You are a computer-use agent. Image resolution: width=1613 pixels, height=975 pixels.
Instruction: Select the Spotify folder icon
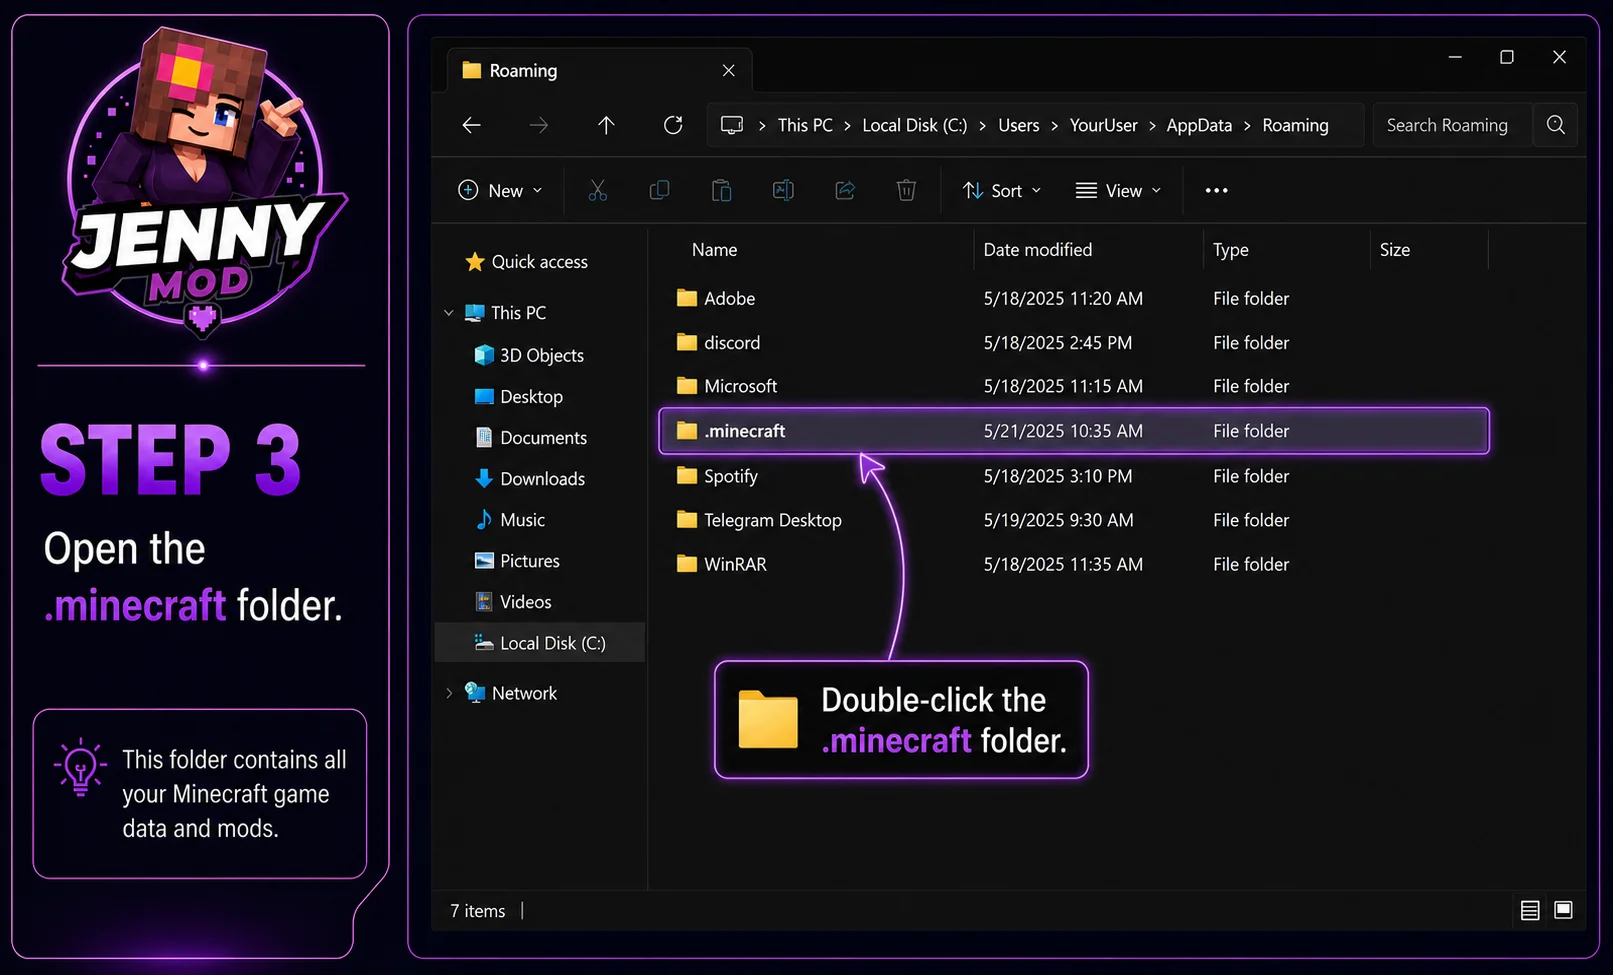tap(687, 476)
